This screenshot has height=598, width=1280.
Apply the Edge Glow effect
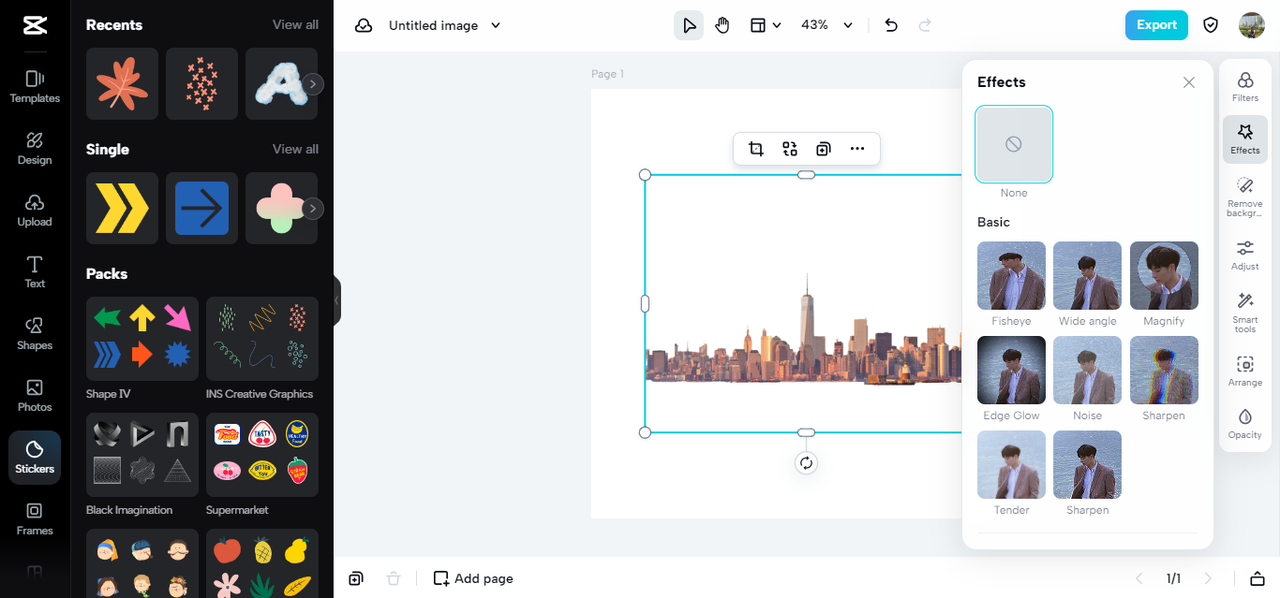coord(1011,370)
